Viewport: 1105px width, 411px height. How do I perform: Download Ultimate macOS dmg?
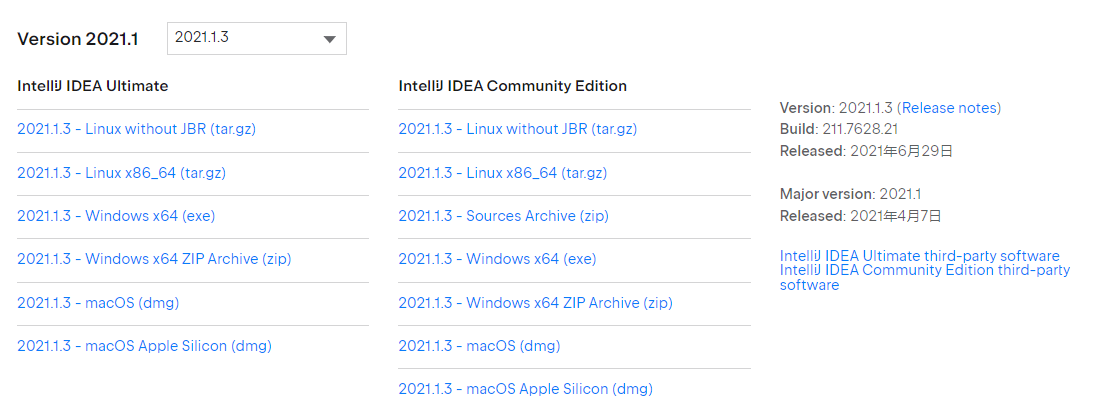98,302
